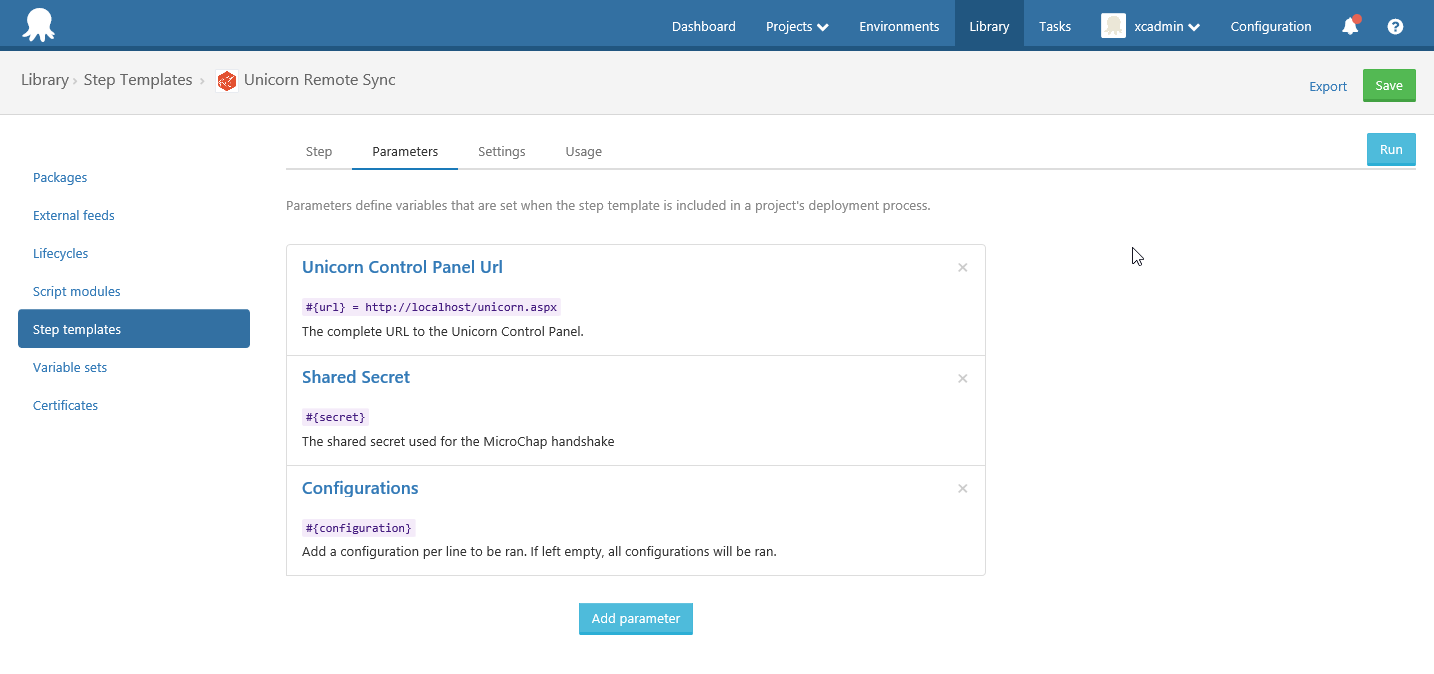Click the #{url} variable code text
The width and height of the screenshot is (1434, 674).
tap(431, 307)
